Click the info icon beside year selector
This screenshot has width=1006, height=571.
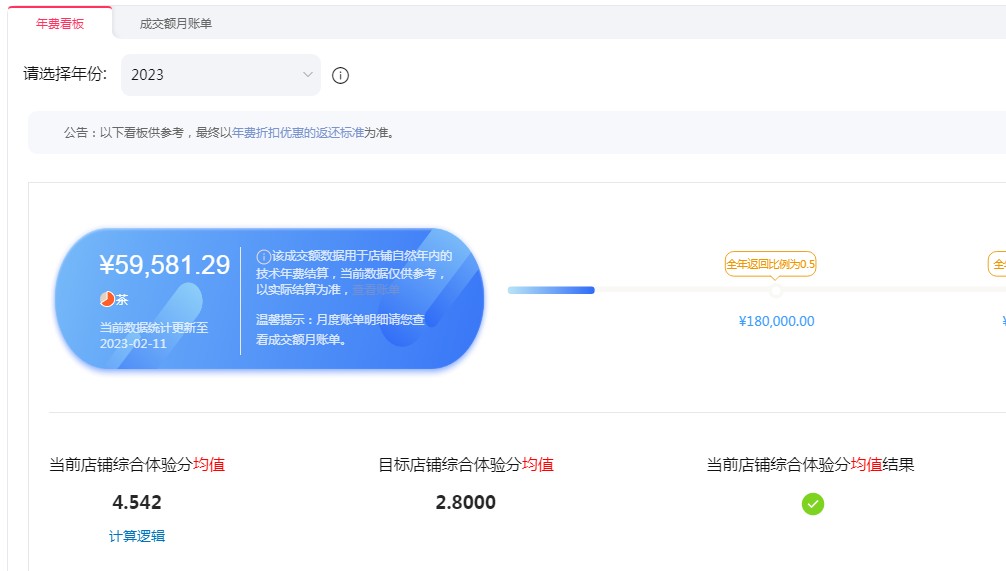[x=340, y=76]
